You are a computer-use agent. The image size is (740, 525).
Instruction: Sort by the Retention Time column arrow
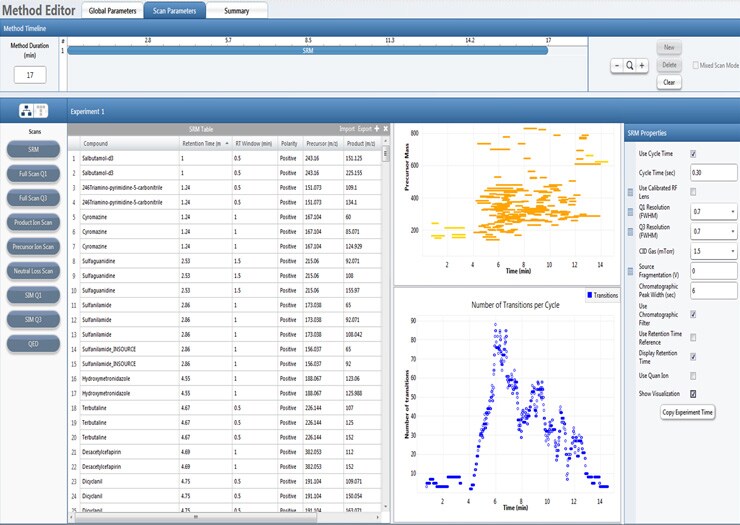227,144
